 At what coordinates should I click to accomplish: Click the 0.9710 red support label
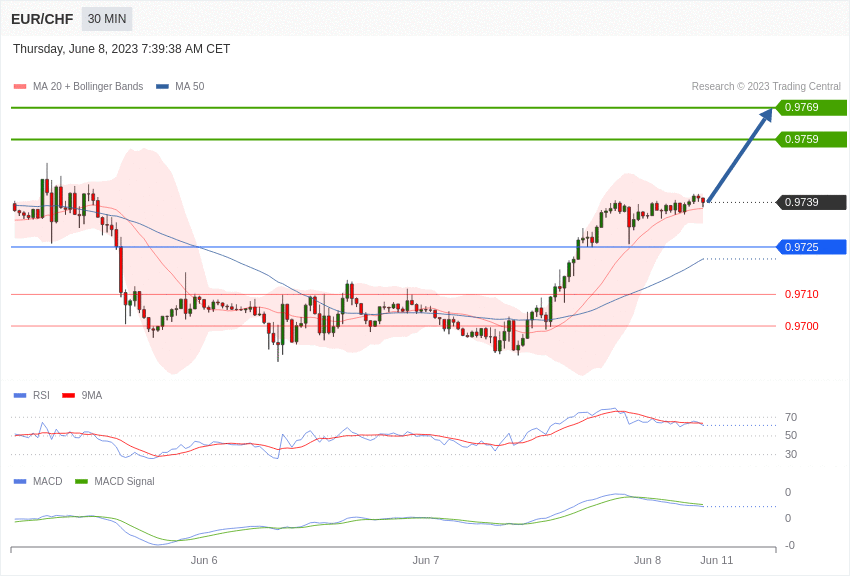point(802,294)
